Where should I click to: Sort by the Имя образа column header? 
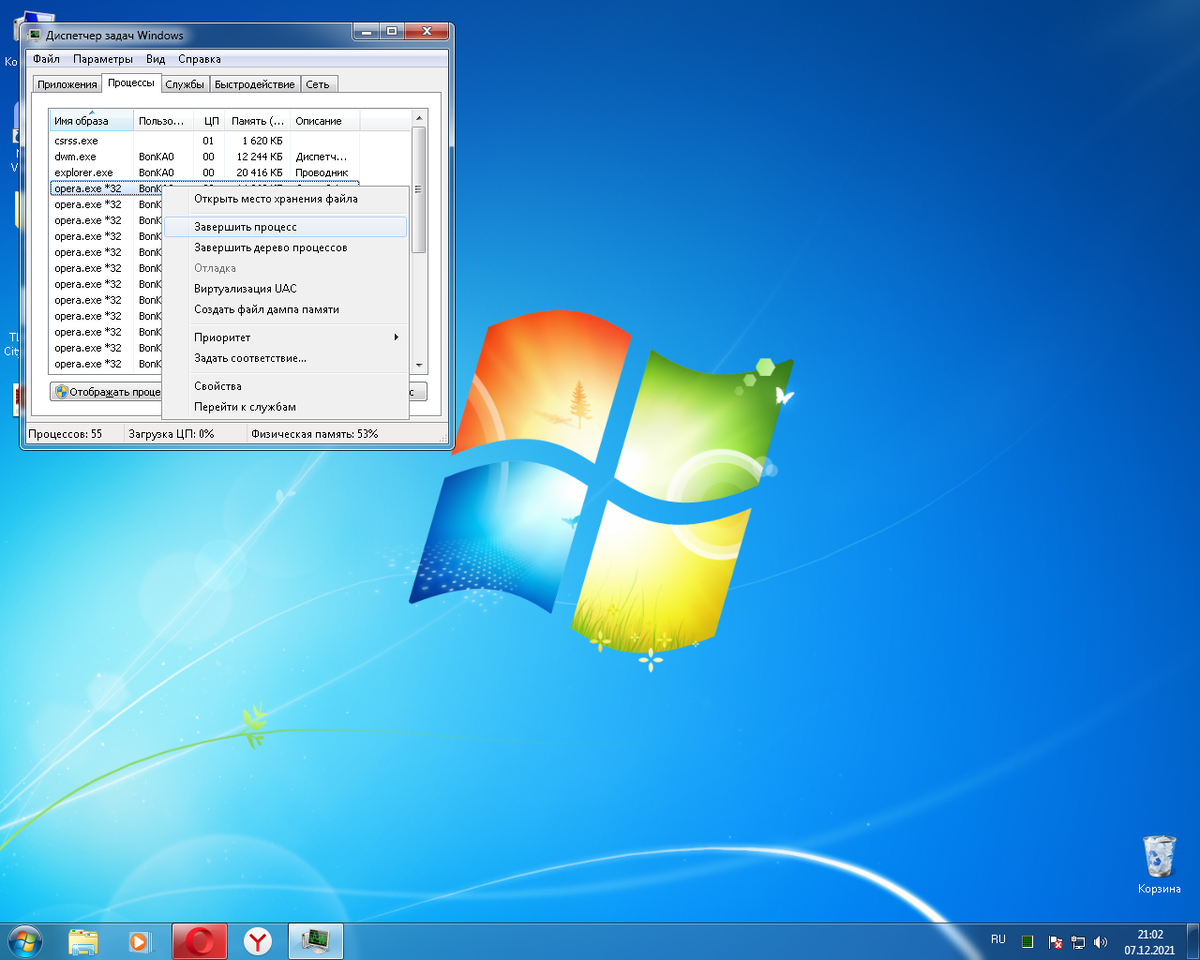tap(92, 121)
